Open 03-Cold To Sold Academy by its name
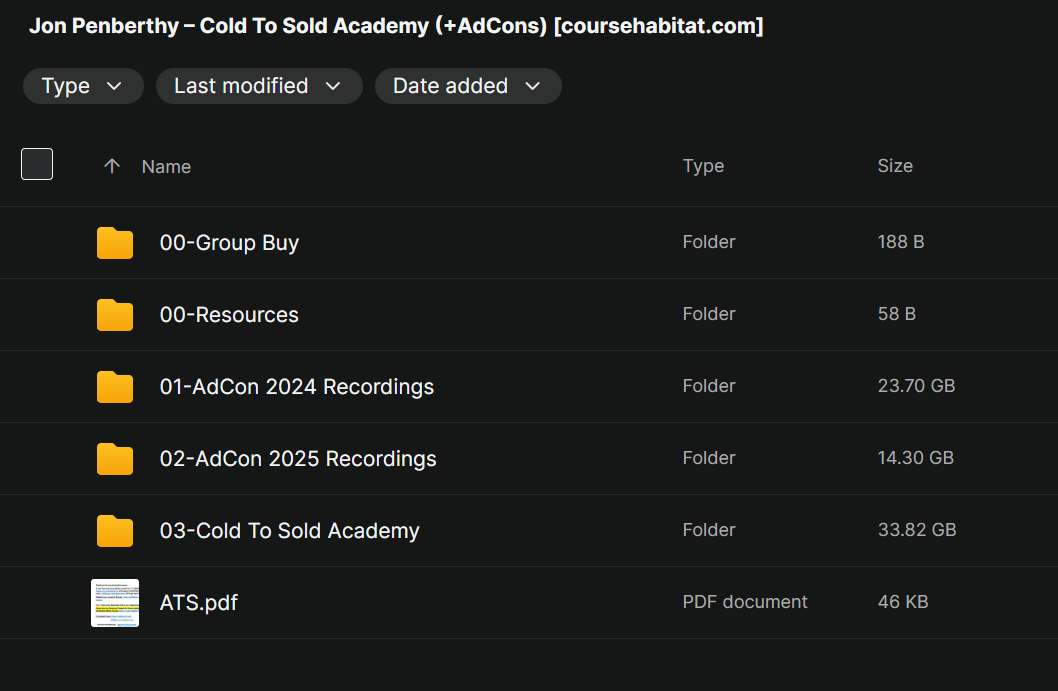The width and height of the screenshot is (1058, 691). point(290,531)
